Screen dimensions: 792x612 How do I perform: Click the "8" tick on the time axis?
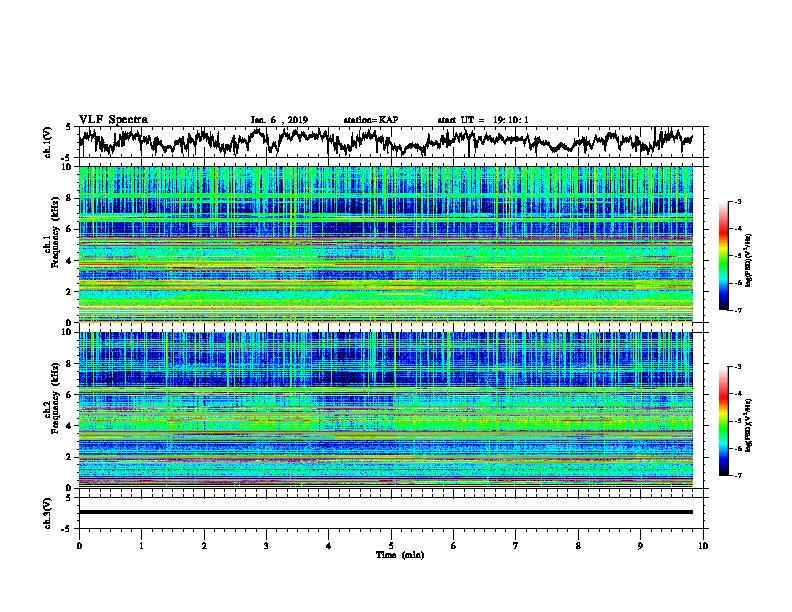tap(578, 546)
